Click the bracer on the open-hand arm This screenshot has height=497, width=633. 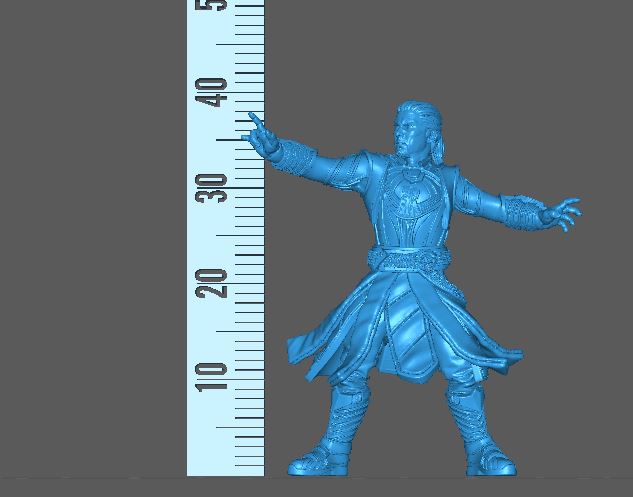[x=520, y=210]
